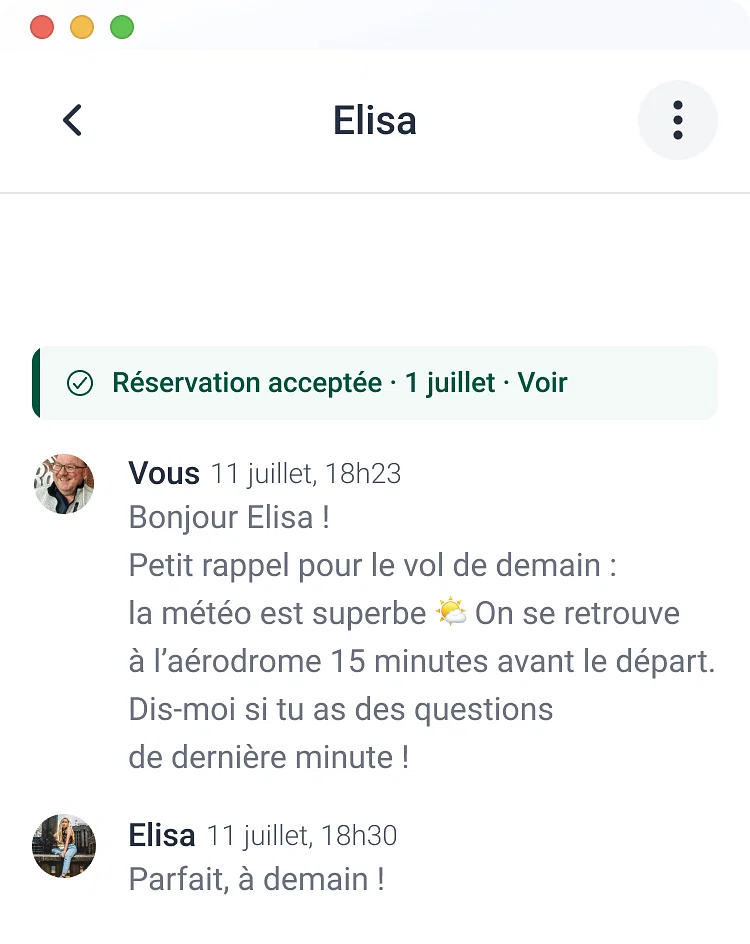The image size is (750, 944).
Task: Click the 11 juillet, 18h30 timestamp
Action: pyautogui.click(x=302, y=836)
